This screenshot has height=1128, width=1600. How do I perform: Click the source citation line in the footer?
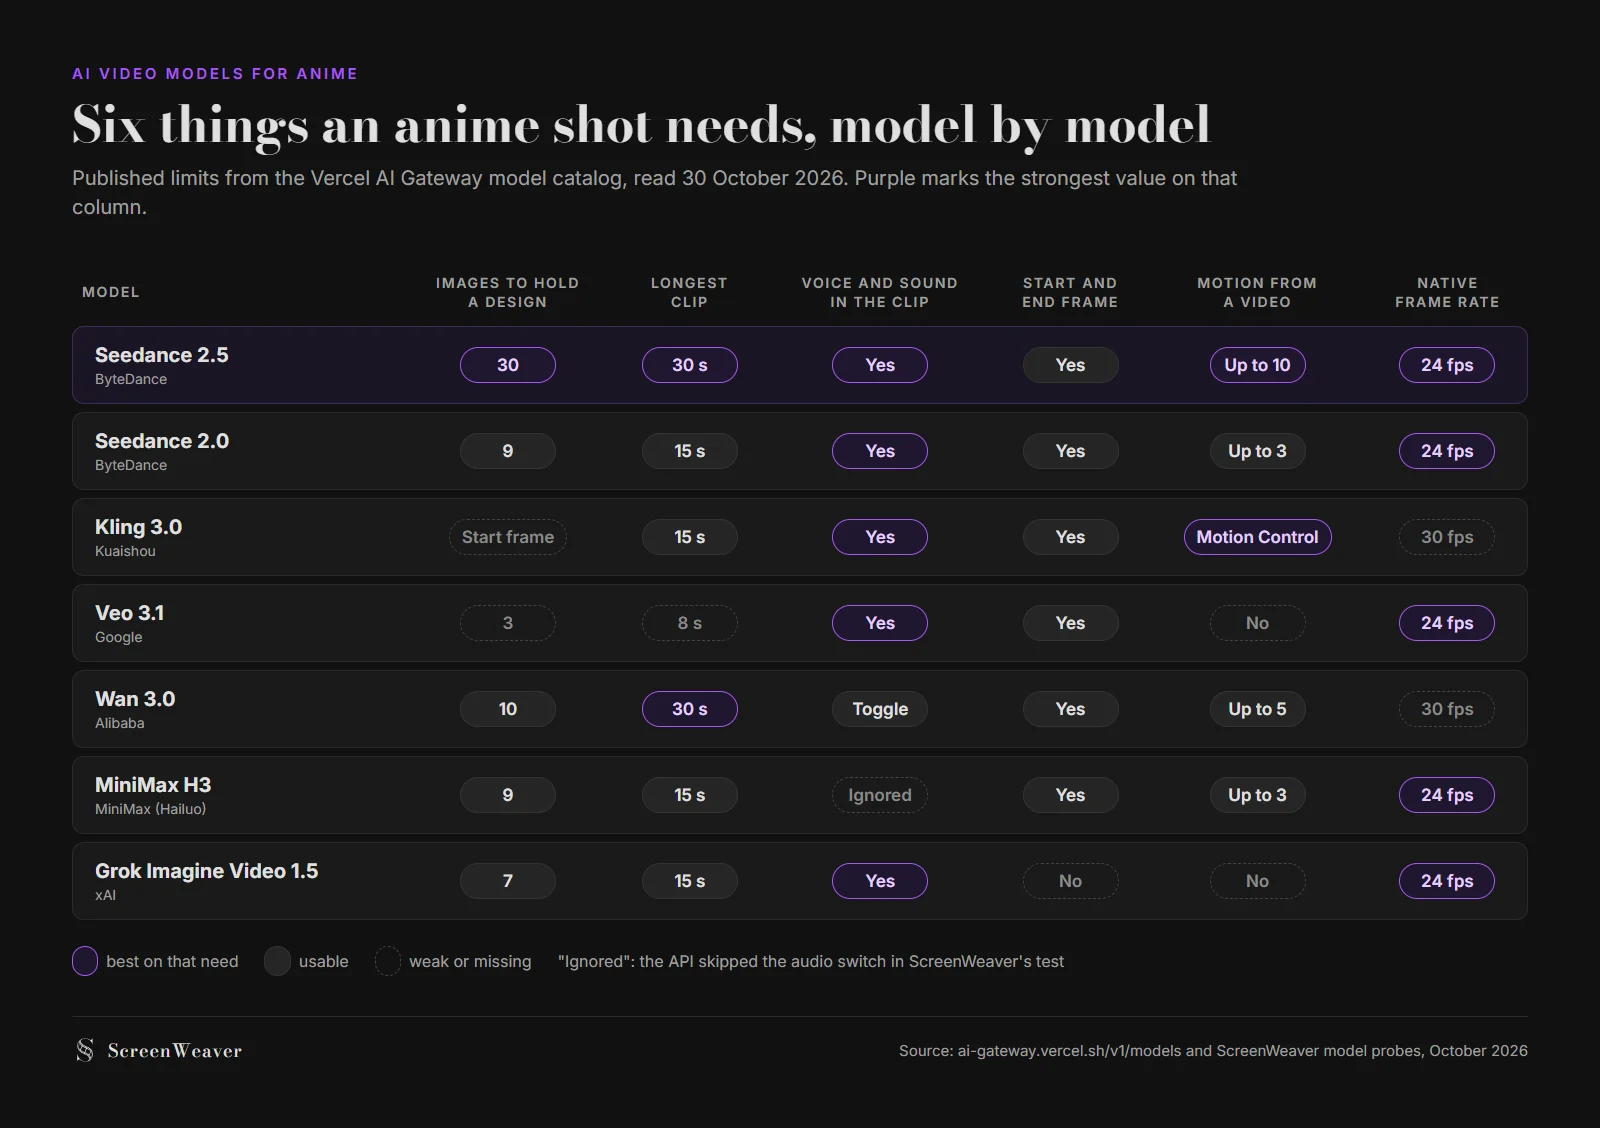click(1213, 1051)
